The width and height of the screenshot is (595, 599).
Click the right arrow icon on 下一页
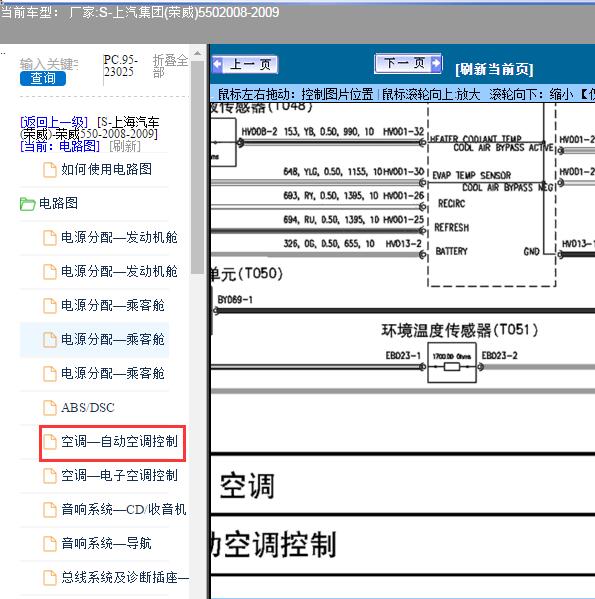[x=436, y=63]
